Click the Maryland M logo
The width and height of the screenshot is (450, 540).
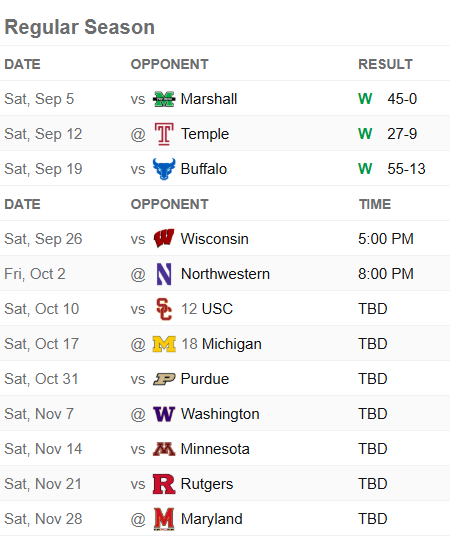pos(164,519)
